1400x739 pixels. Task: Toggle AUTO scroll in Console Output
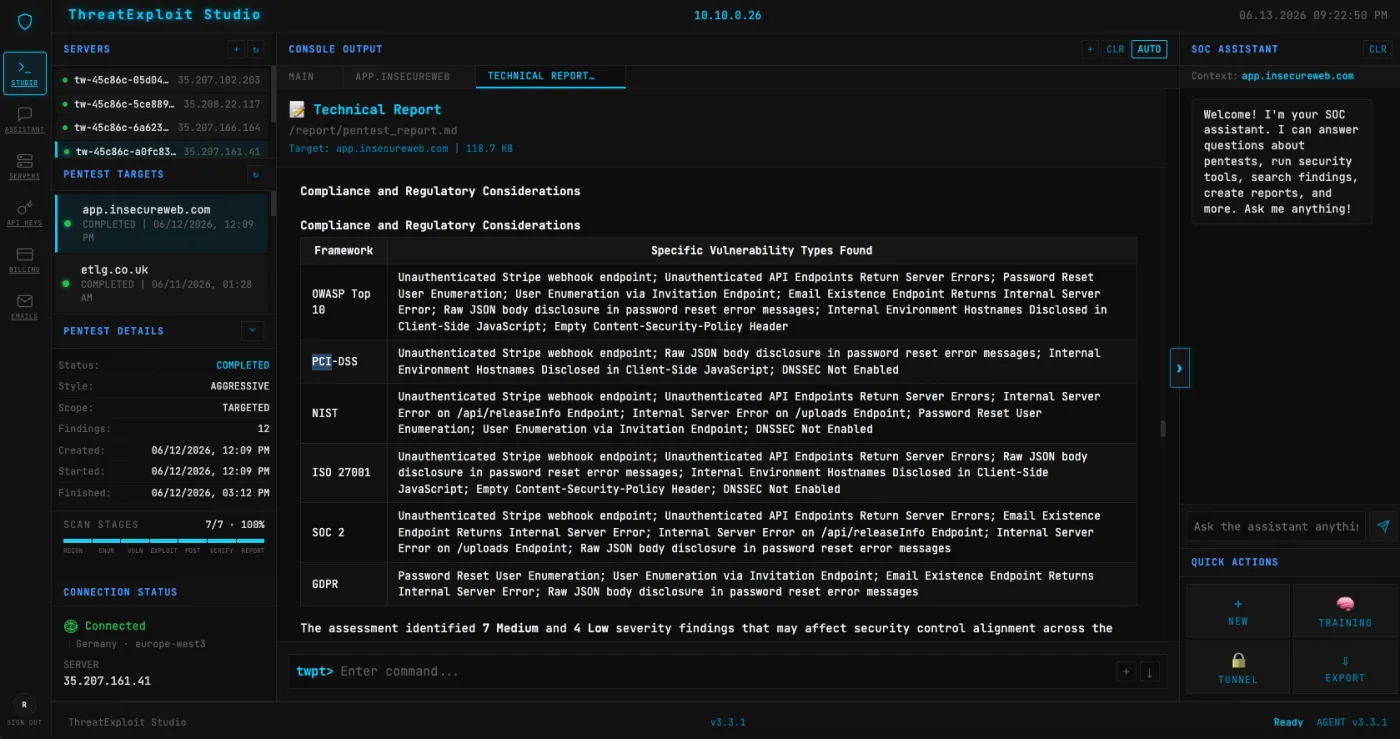(1149, 49)
